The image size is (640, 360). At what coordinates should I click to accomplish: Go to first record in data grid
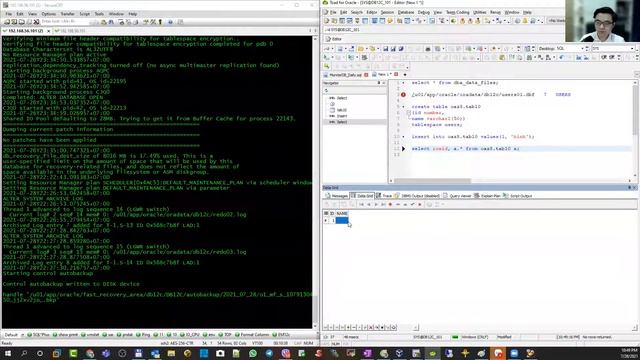(361, 204)
